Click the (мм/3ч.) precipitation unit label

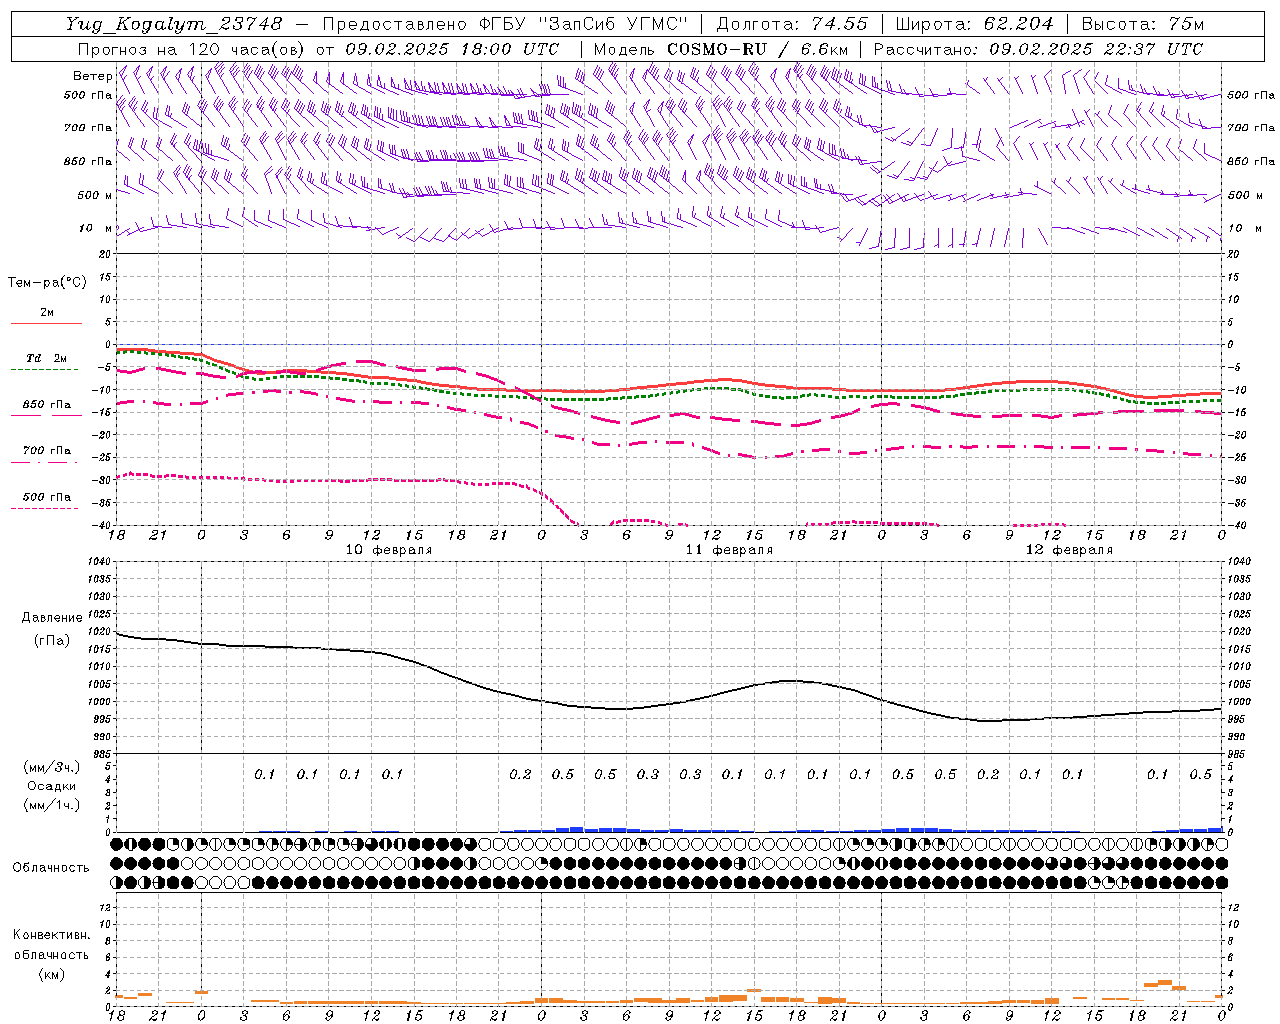pos(52,767)
